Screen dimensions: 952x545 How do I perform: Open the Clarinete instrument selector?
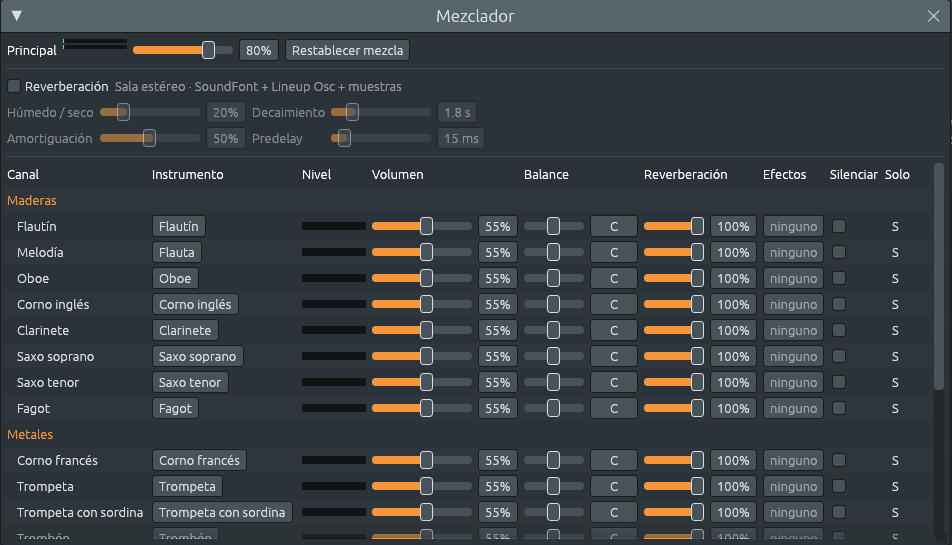click(x=185, y=331)
